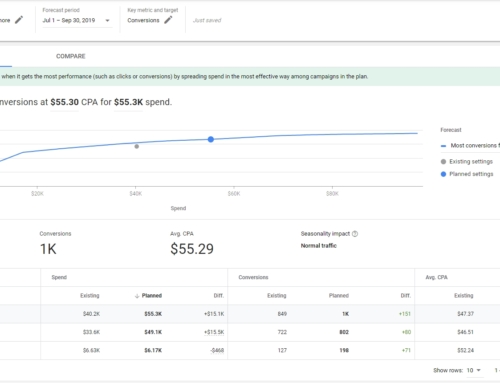The image size is (500, 383).
Task: Click the Most conversions legend entry
Action: (470, 146)
